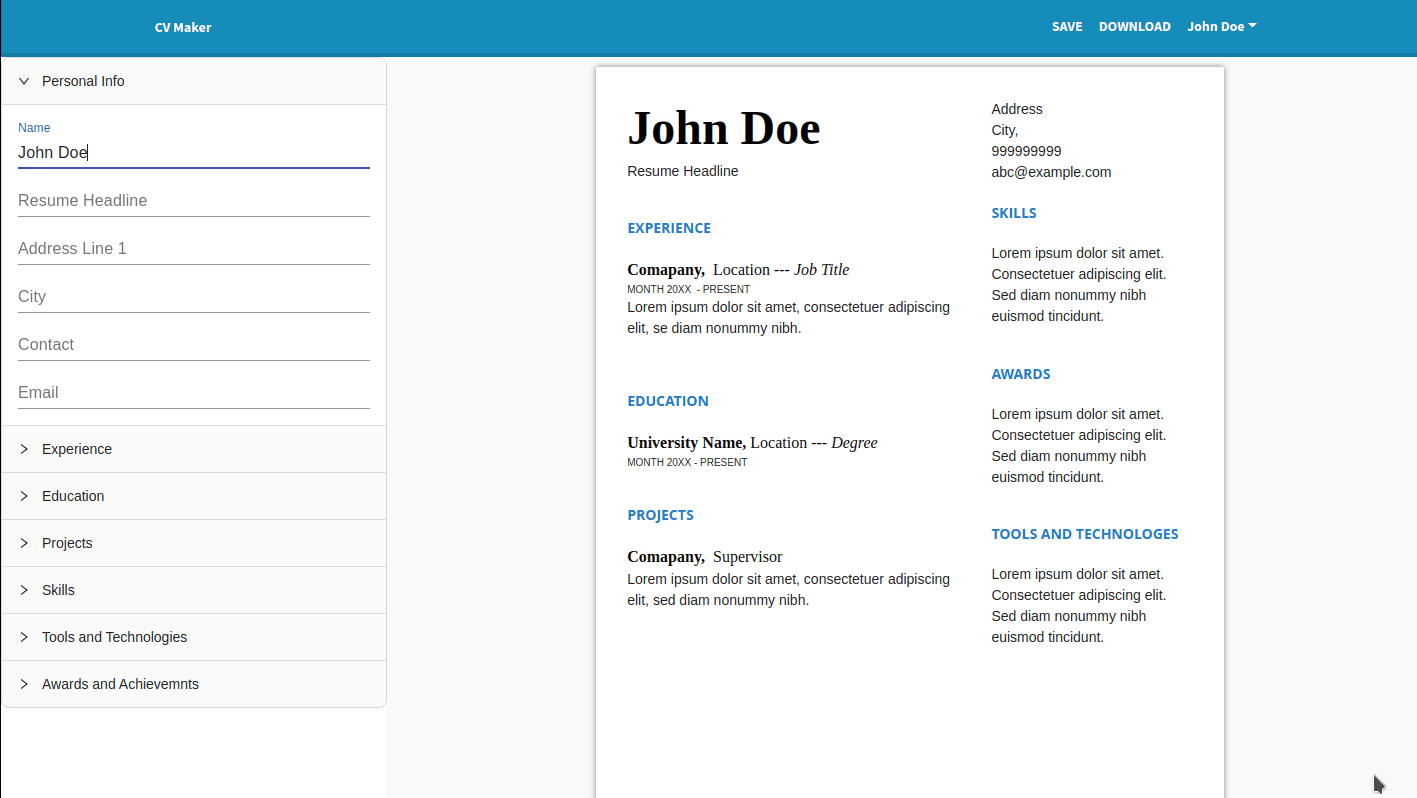Click the Contact input field
The width and height of the screenshot is (1417, 798).
click(x=193, y=345)
